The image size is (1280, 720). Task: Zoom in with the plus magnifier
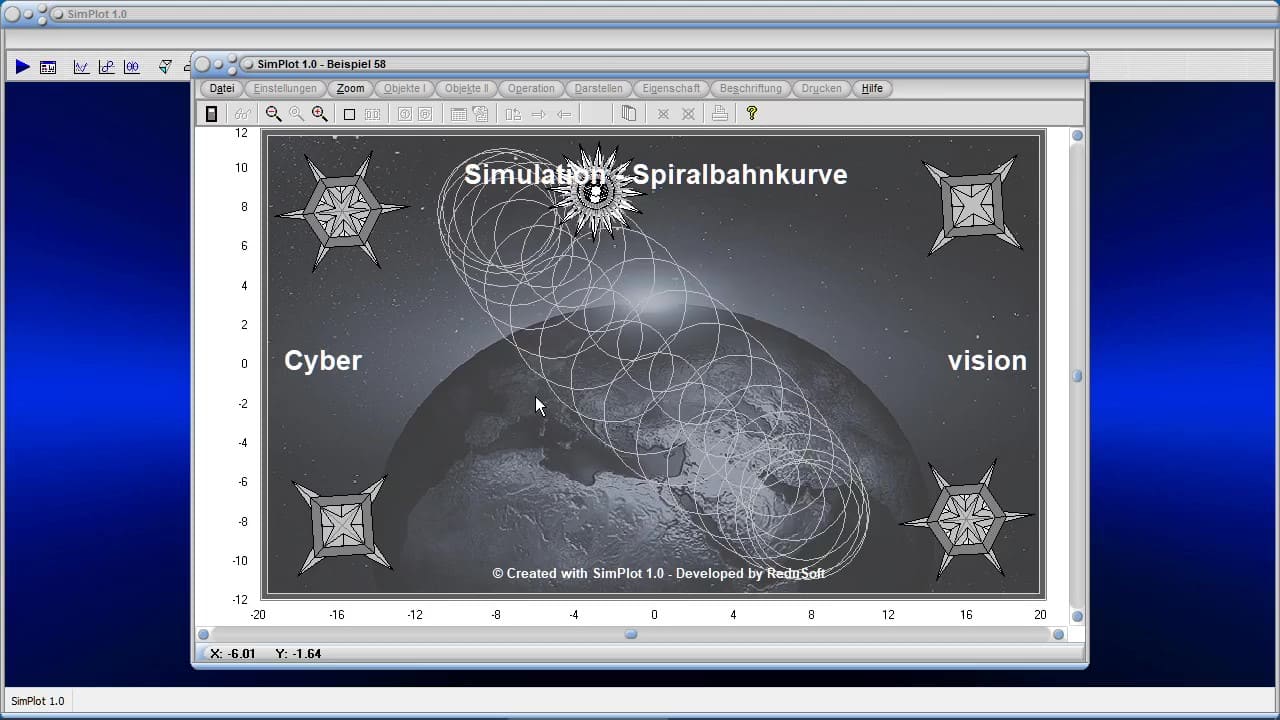tap(319, 114)
